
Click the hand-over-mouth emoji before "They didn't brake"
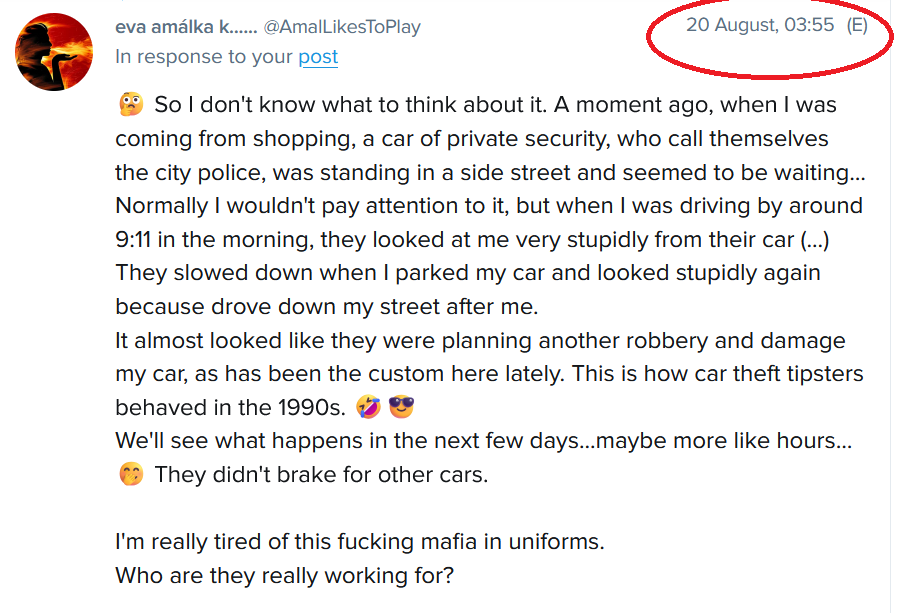pos(130,475)
